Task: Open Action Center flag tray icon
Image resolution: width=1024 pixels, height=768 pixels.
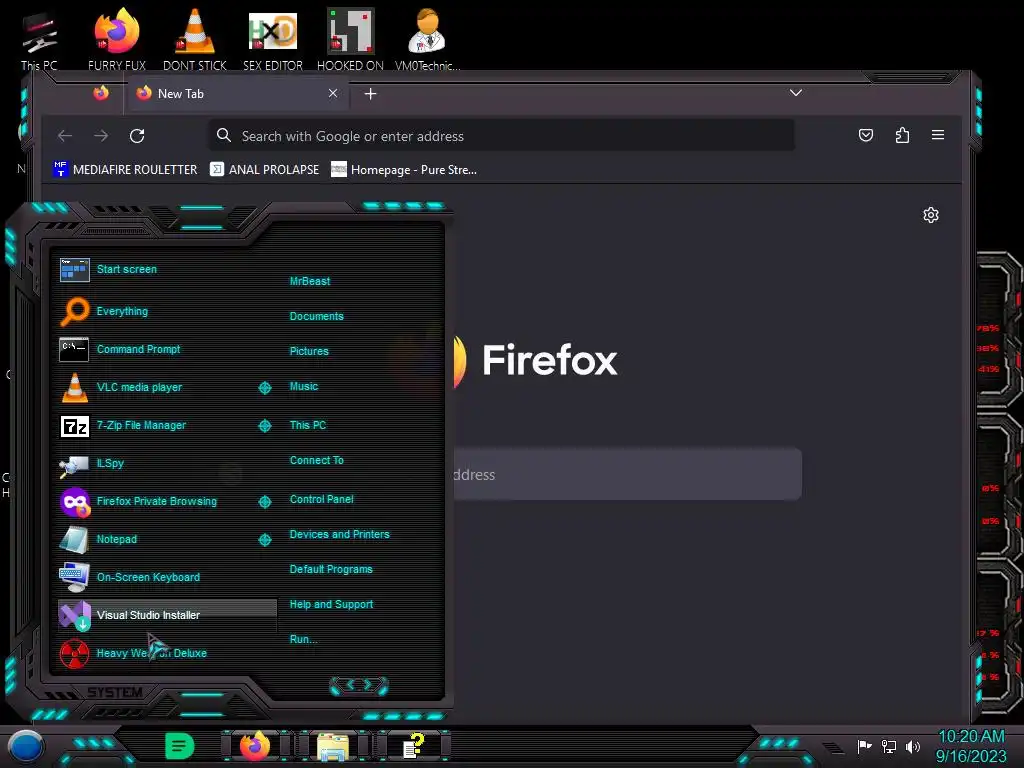Action: pos(865,746)
